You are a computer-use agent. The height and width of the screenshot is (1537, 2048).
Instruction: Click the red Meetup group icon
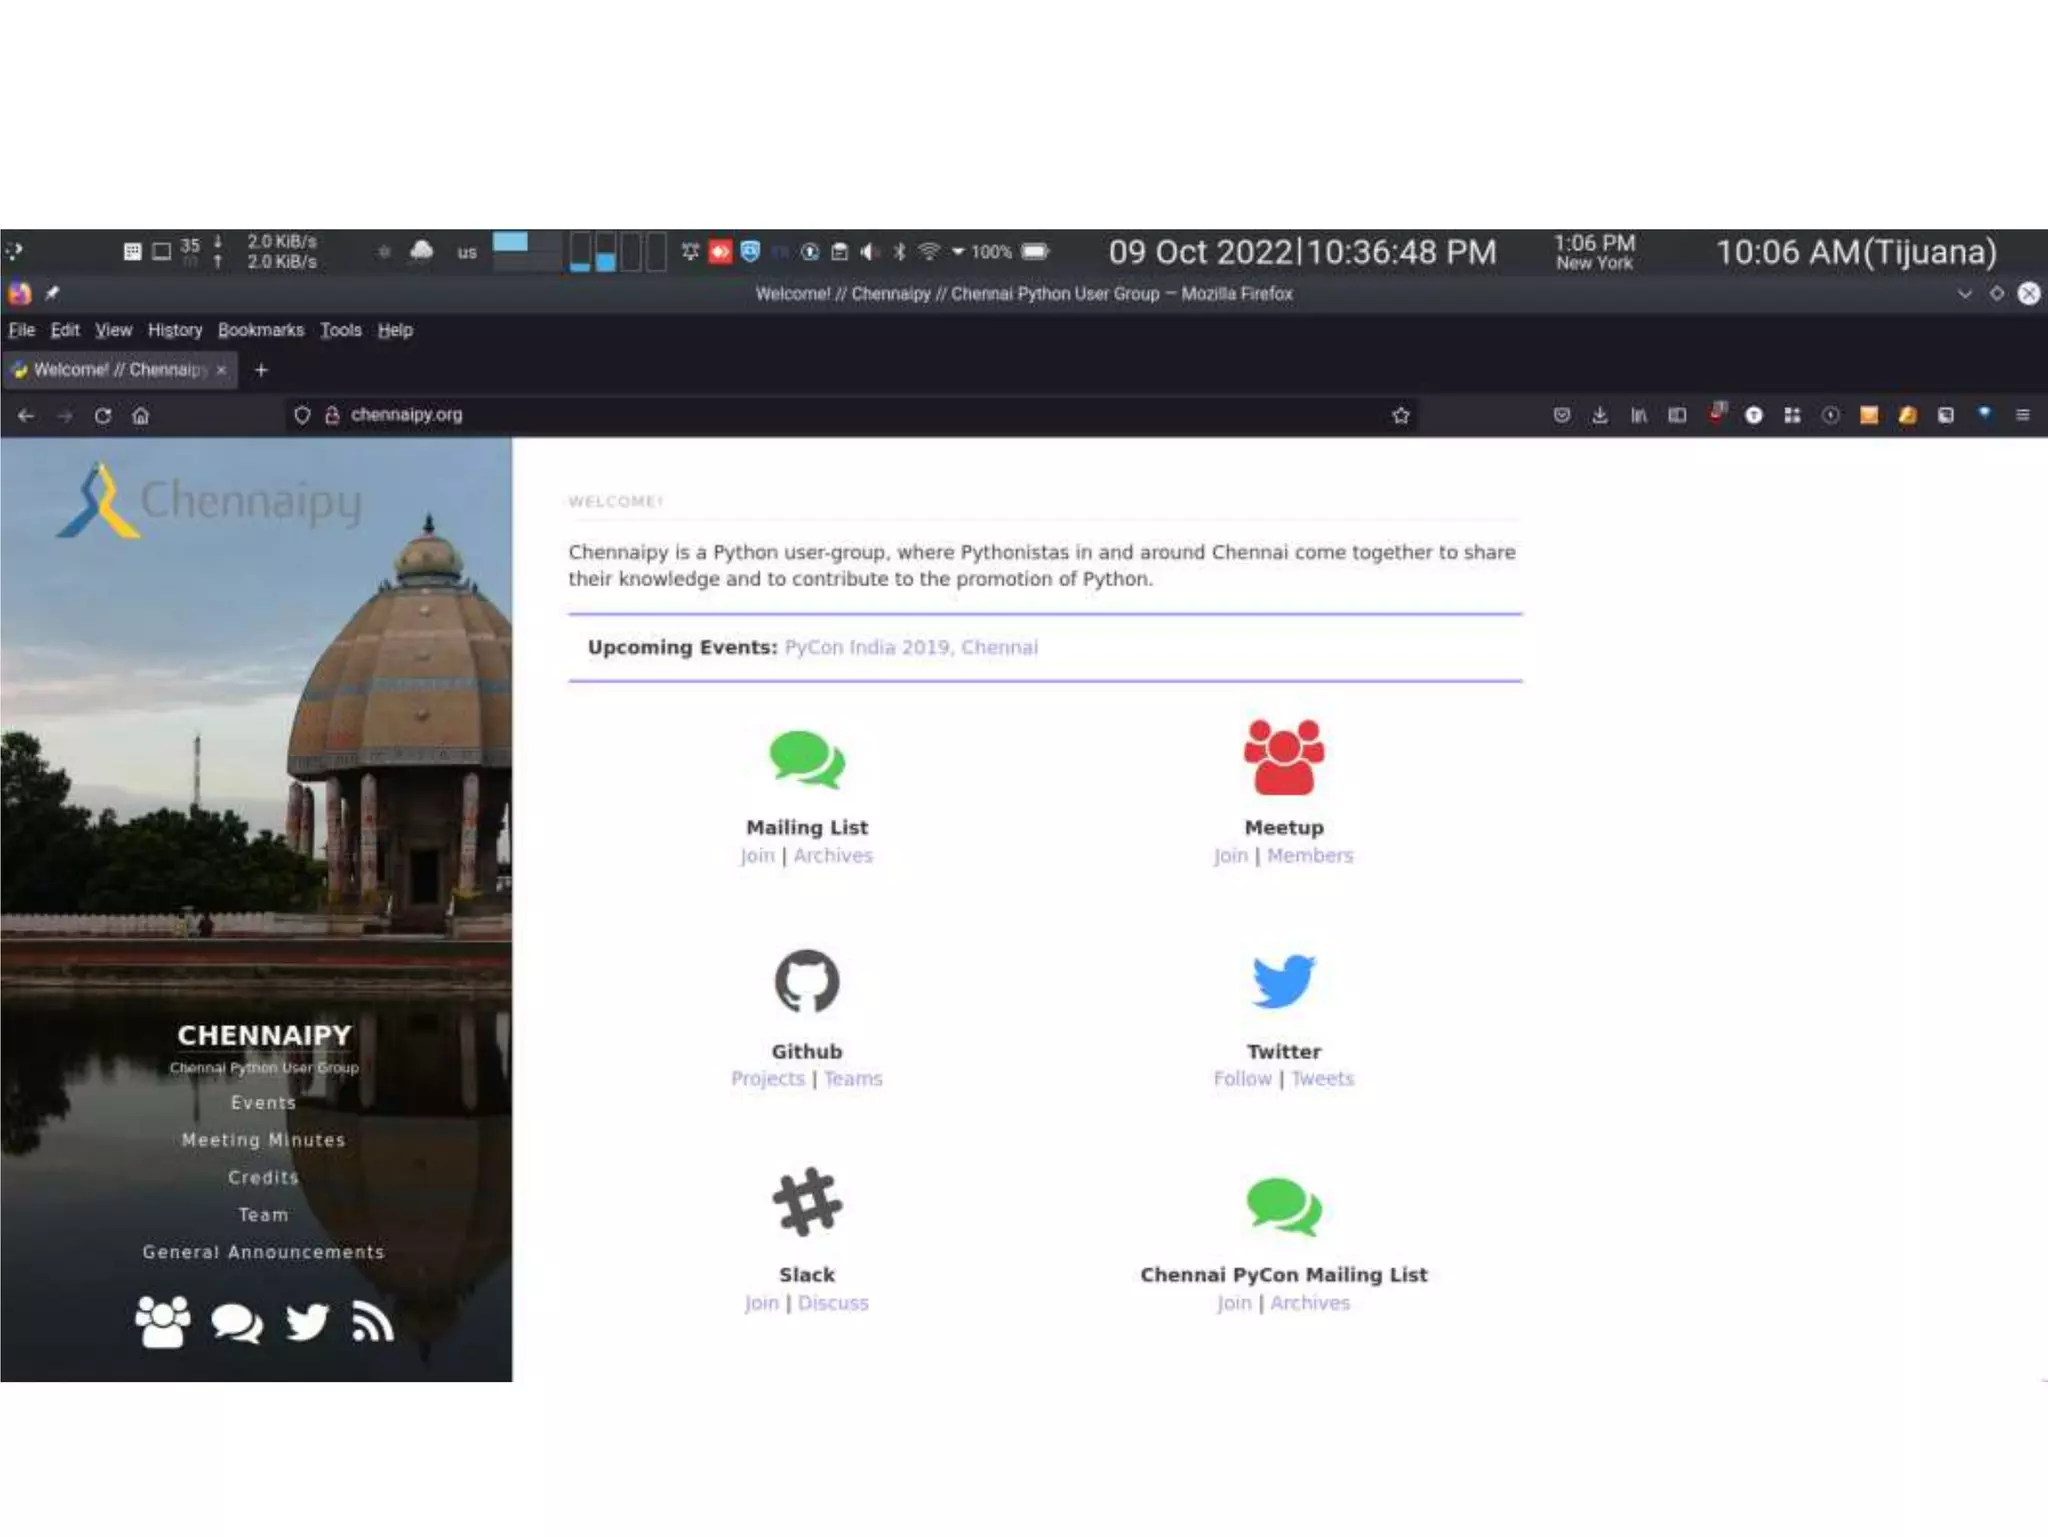tap(1283, 757)
